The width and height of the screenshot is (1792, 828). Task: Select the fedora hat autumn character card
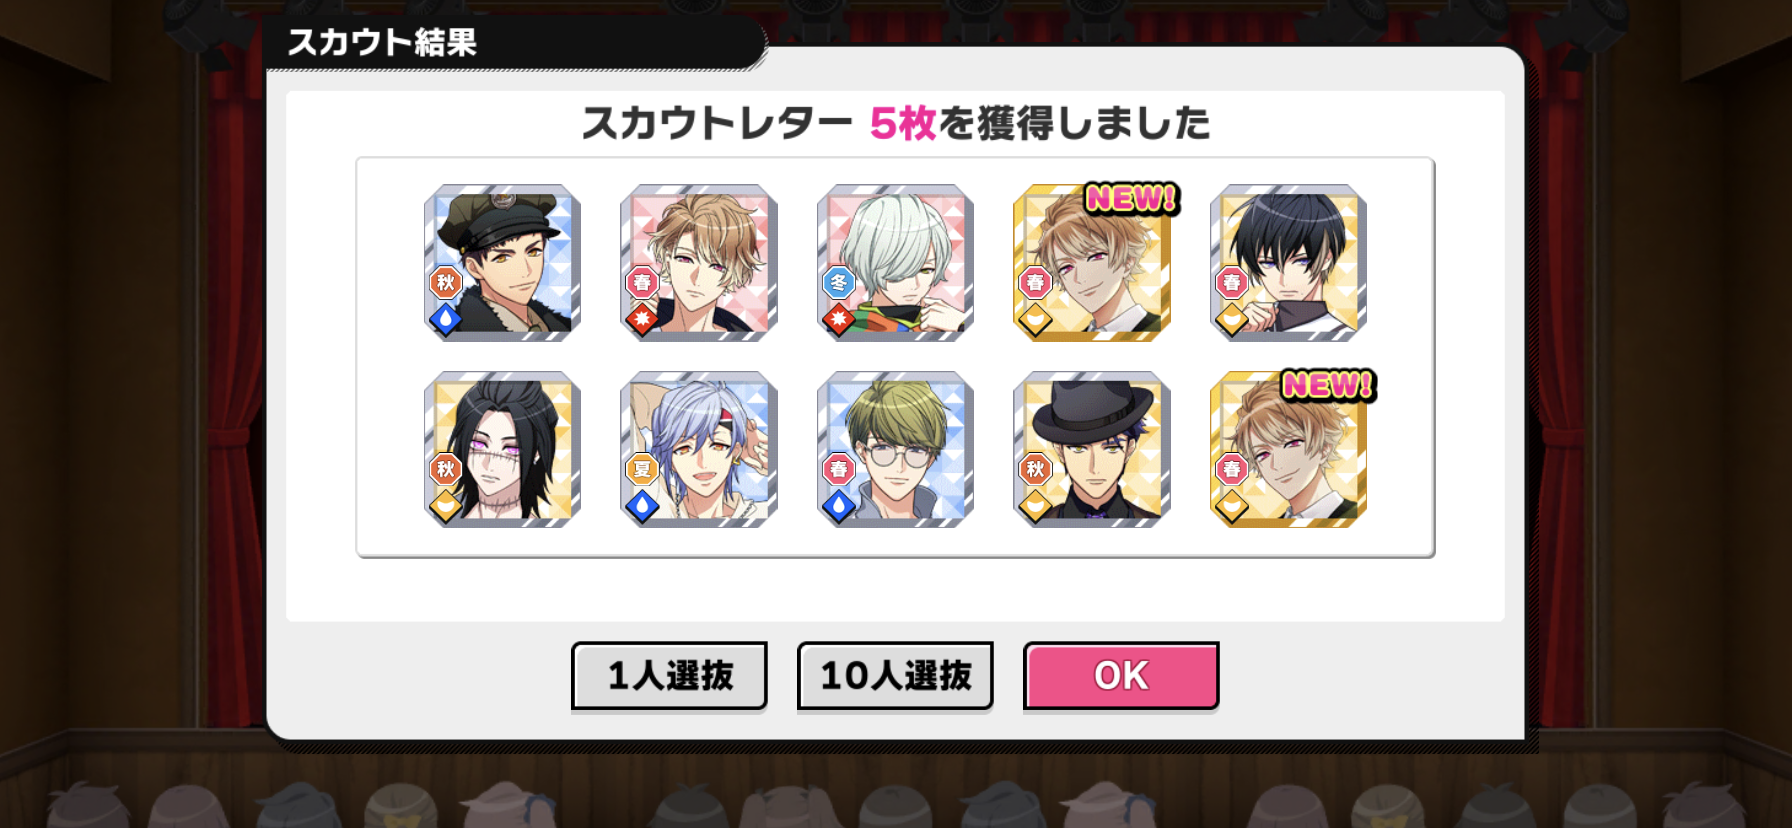(x=1092, y=450)
